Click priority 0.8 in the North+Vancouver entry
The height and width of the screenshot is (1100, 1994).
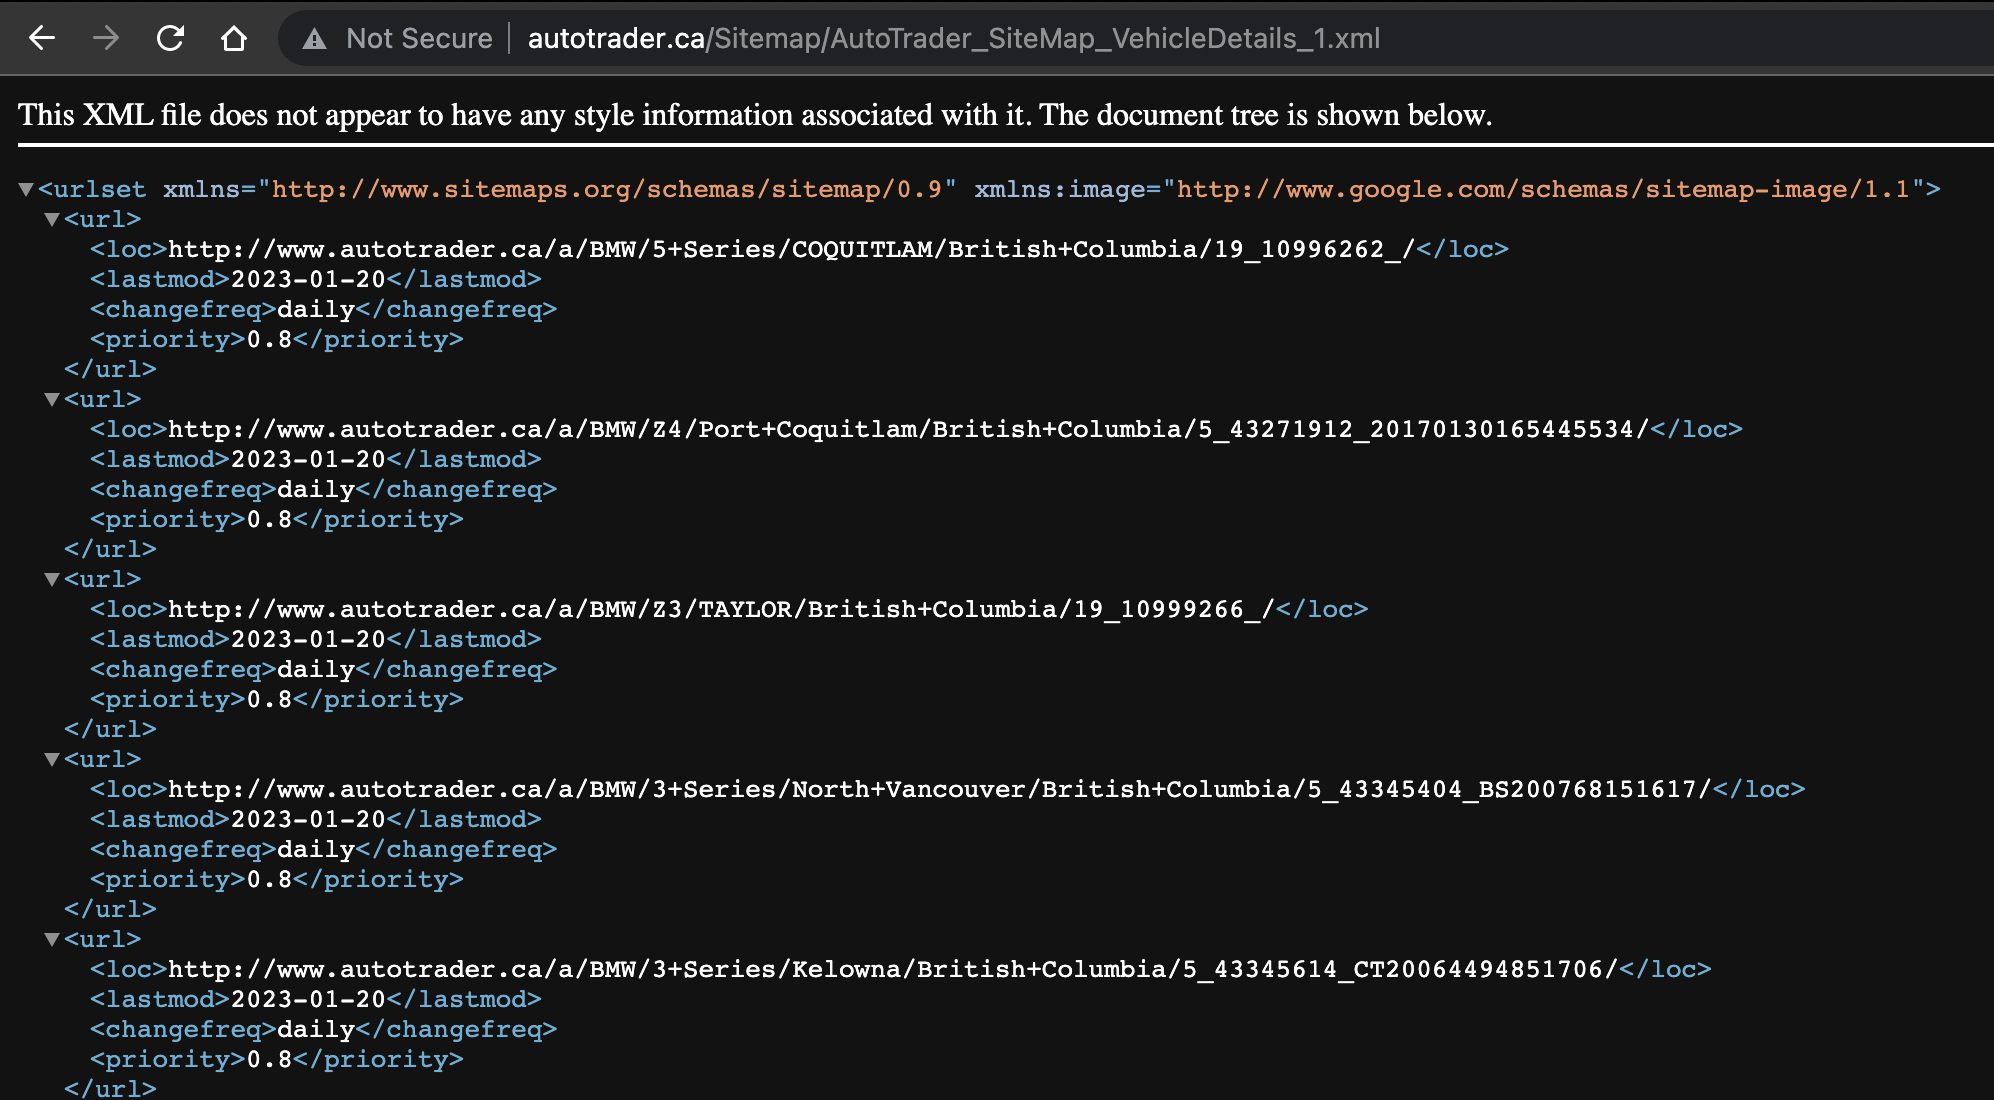tap(269, 879)
